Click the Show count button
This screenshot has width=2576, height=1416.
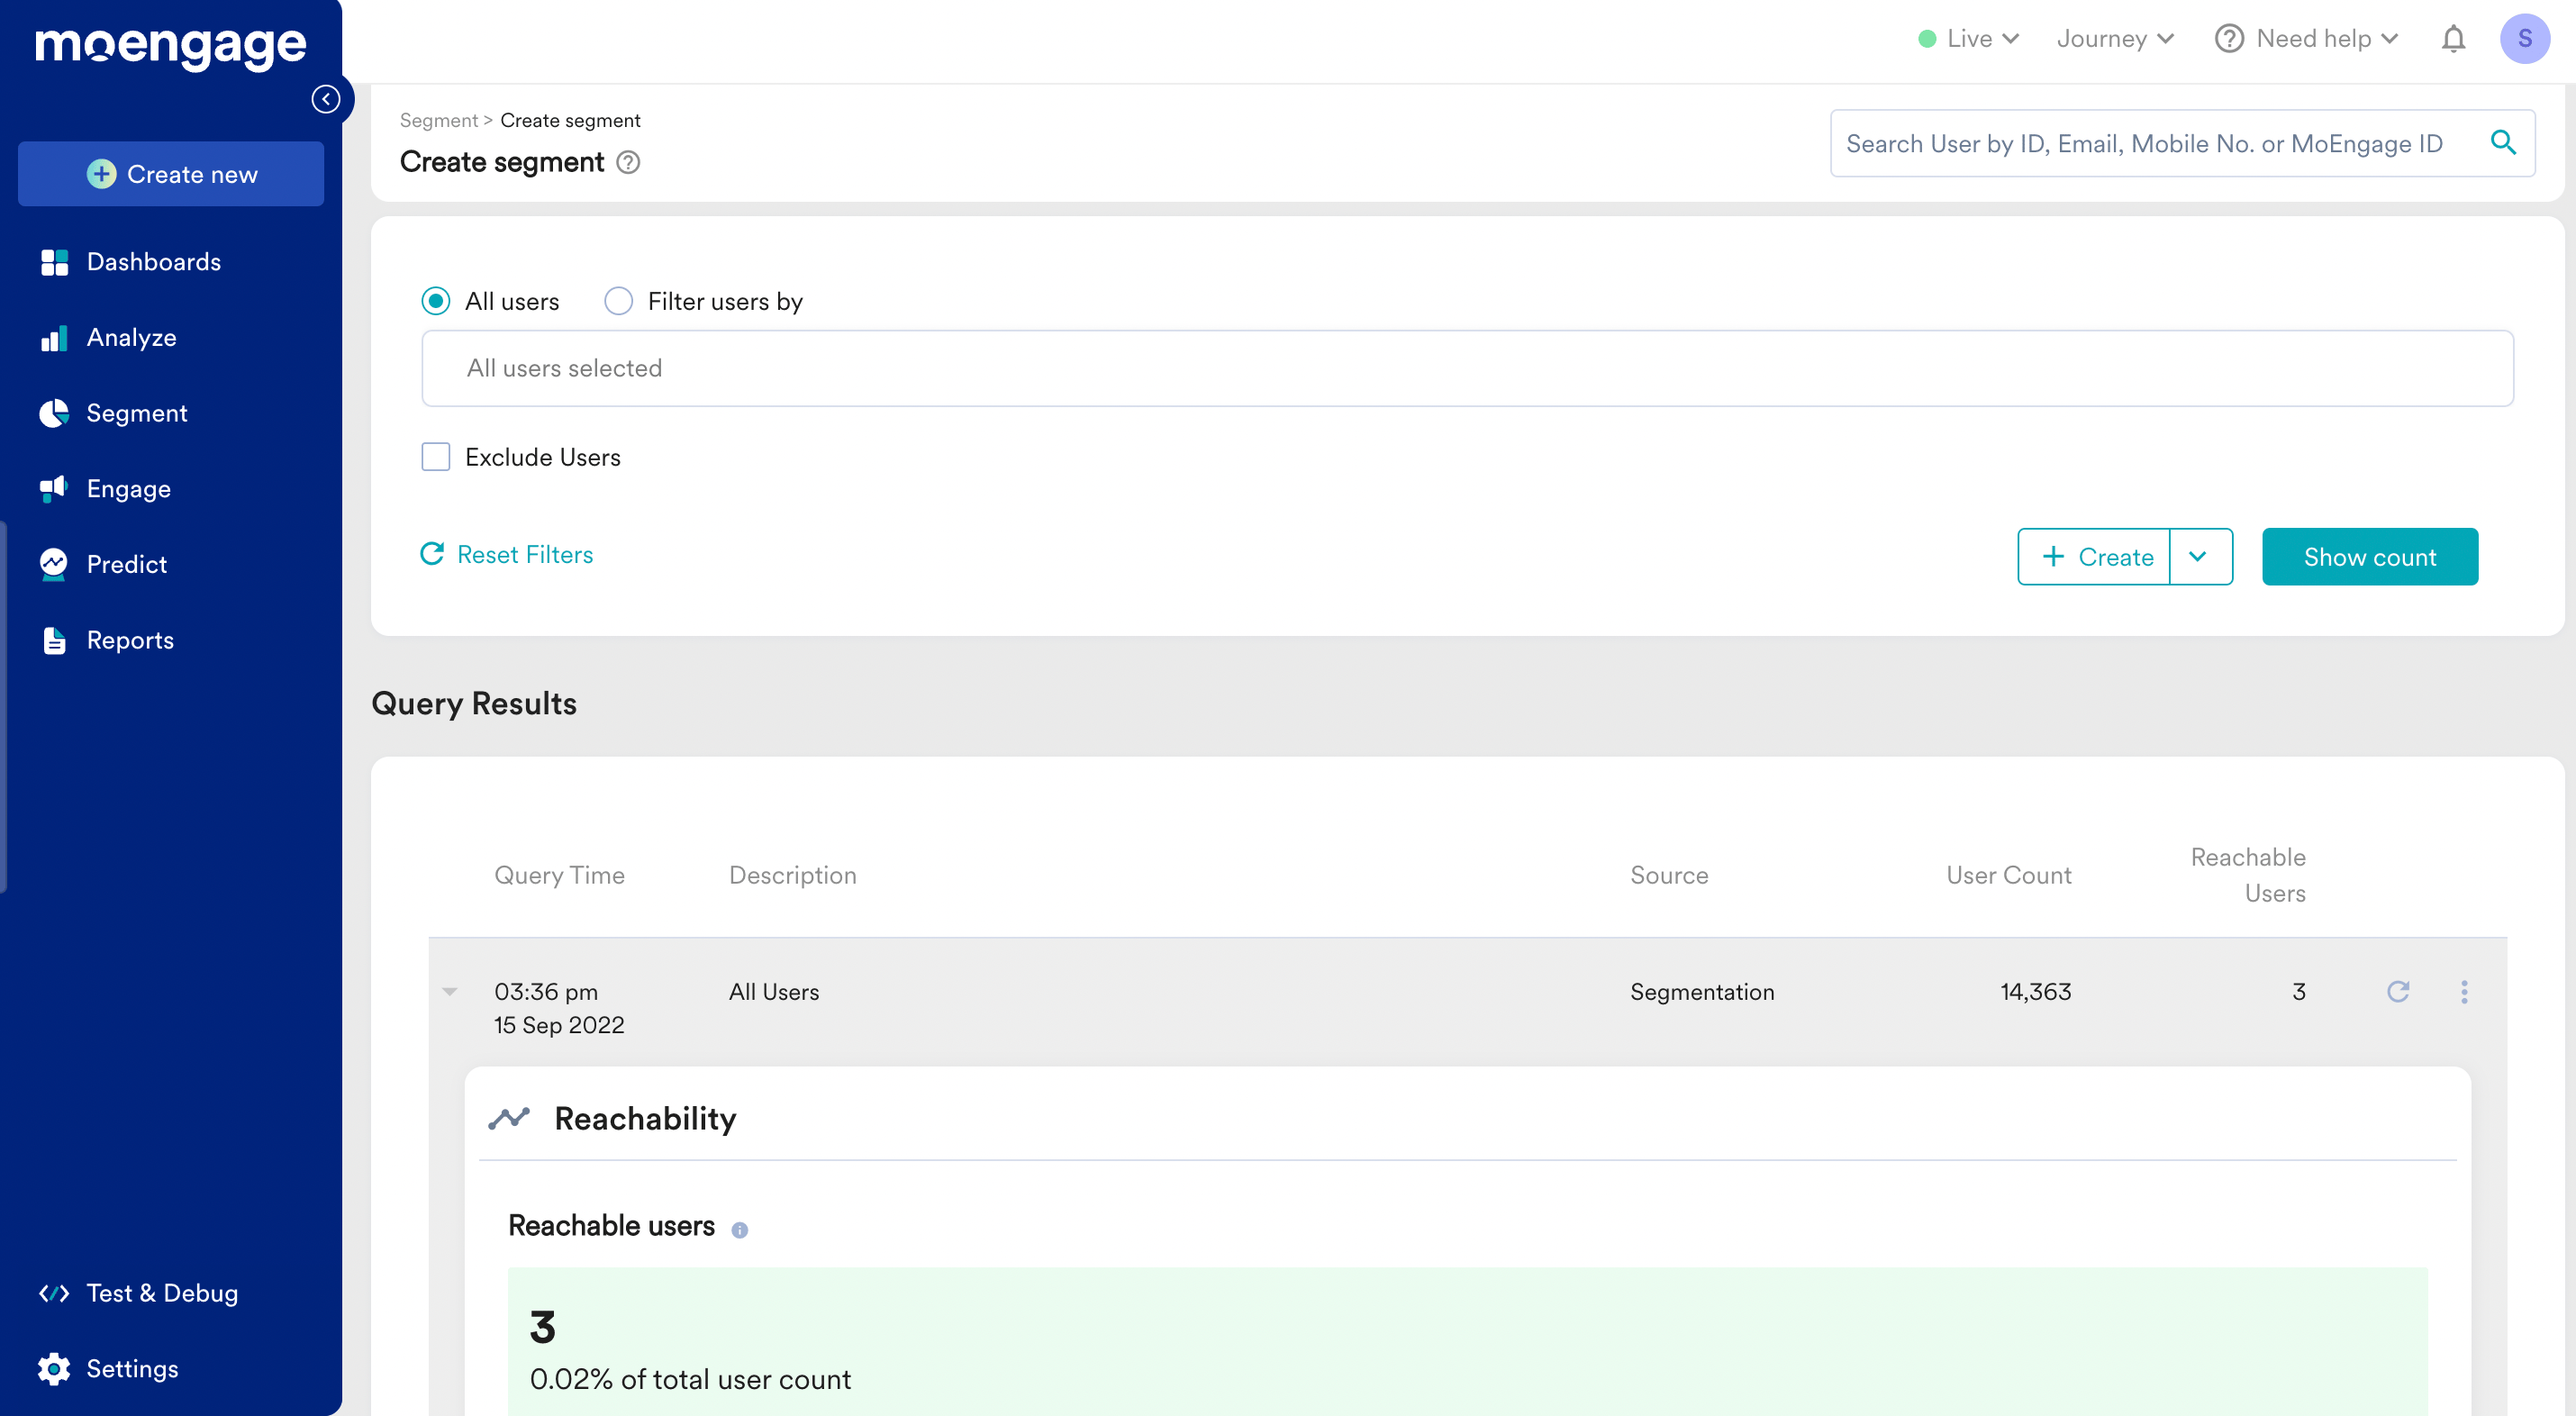(2370, 556)
